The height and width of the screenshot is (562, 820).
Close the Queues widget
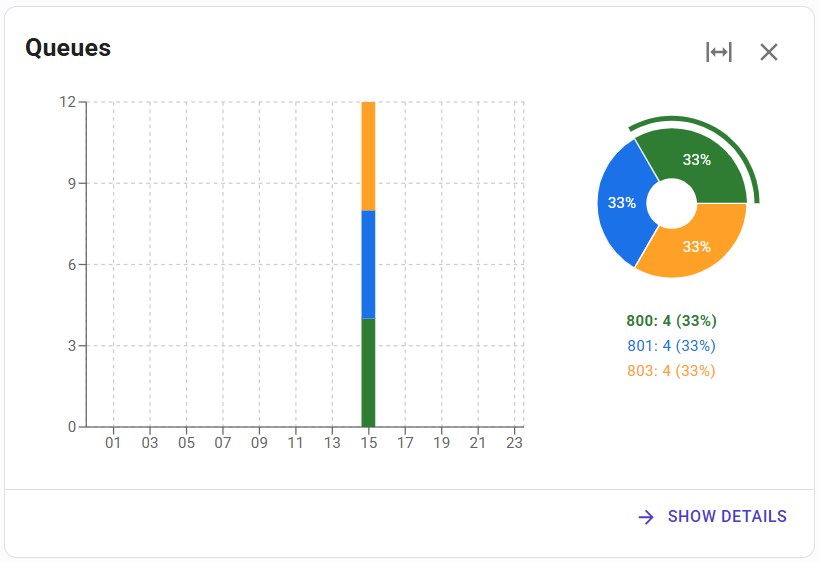[x=768, y=52]
